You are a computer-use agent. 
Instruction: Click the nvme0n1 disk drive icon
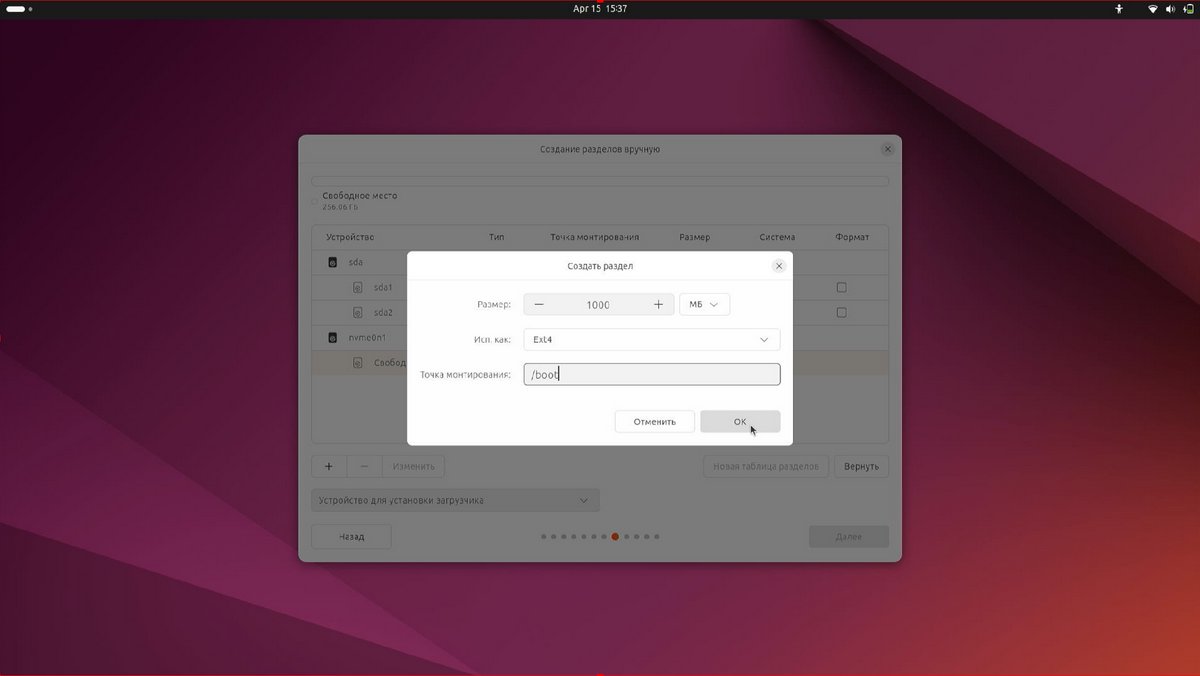[333, 338]
